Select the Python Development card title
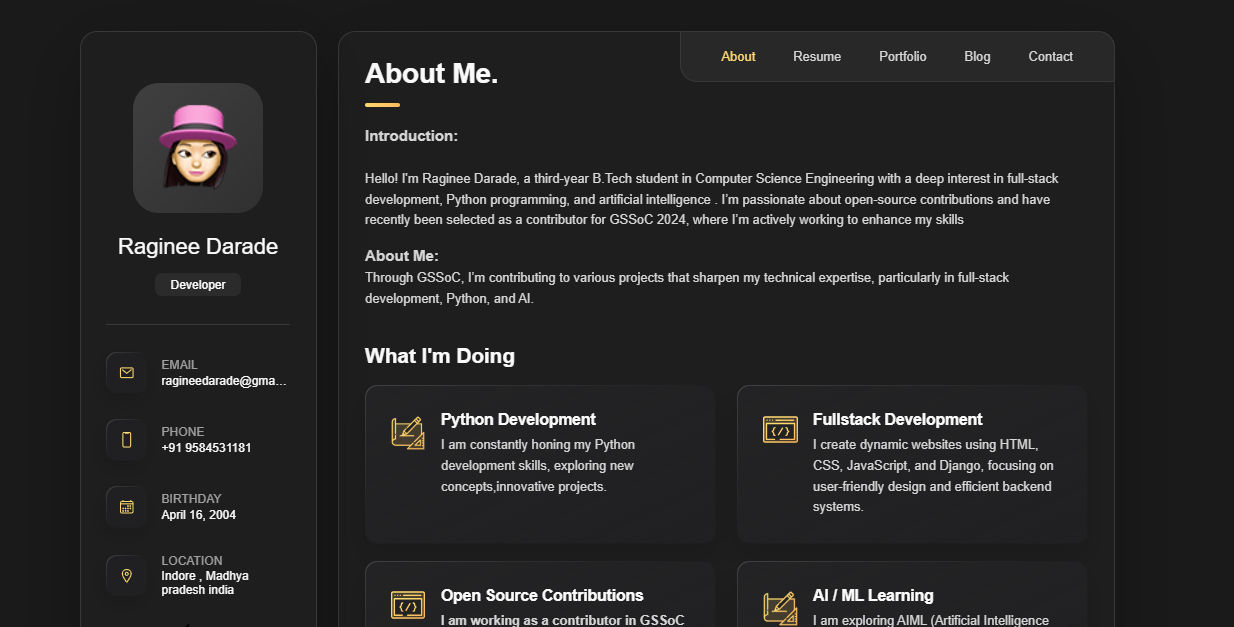 (x=518, y=419)
